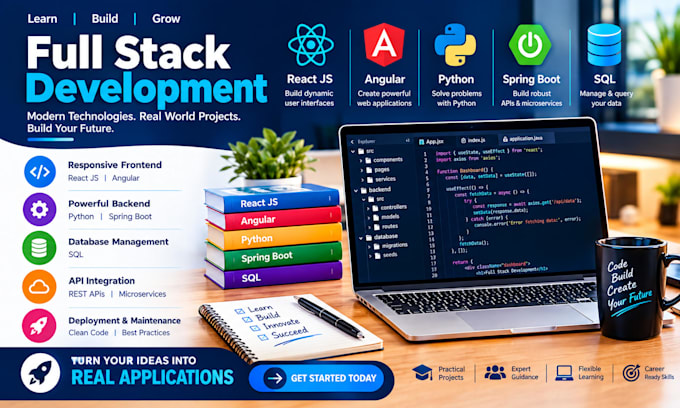Click the GET STARTED TODAY button
Screen dimensions: 680x408
coord(317,378)
